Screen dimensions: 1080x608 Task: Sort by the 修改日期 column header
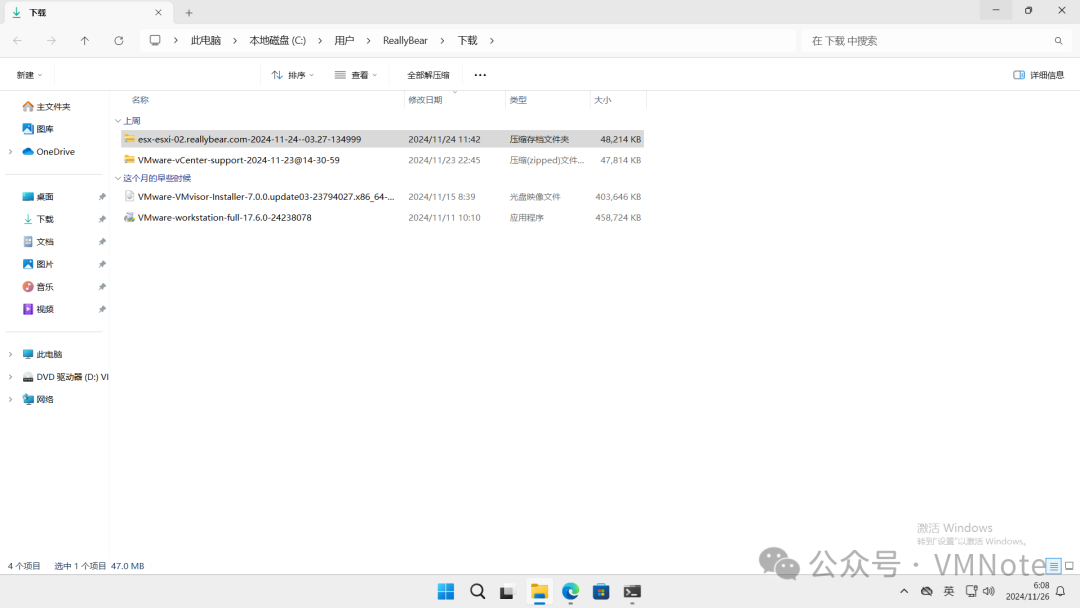tap(425, 100)
